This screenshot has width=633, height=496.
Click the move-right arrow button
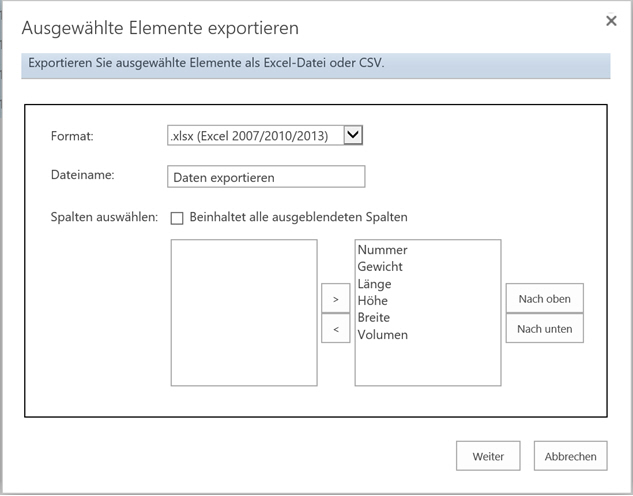click(335, 298)
